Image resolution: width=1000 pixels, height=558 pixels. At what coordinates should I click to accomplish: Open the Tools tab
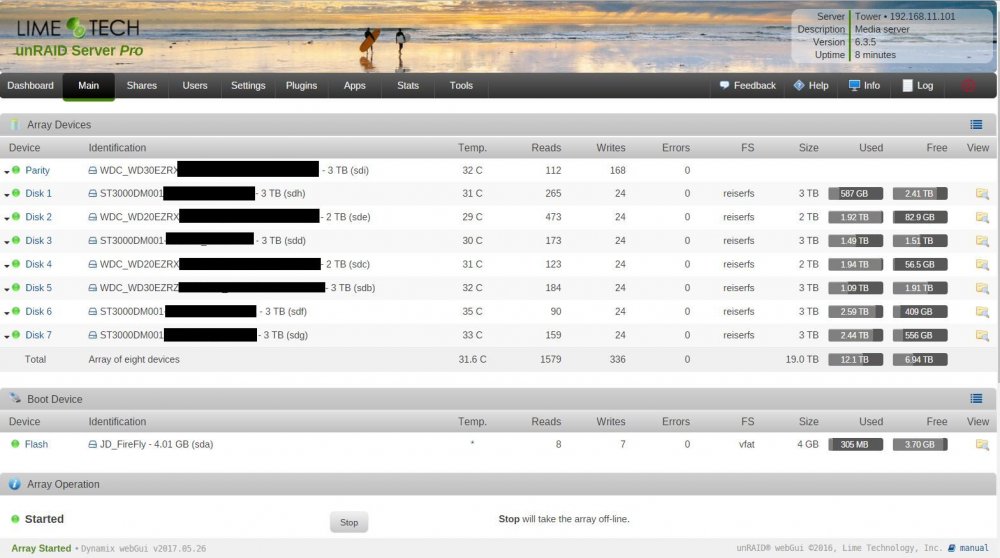461,85
